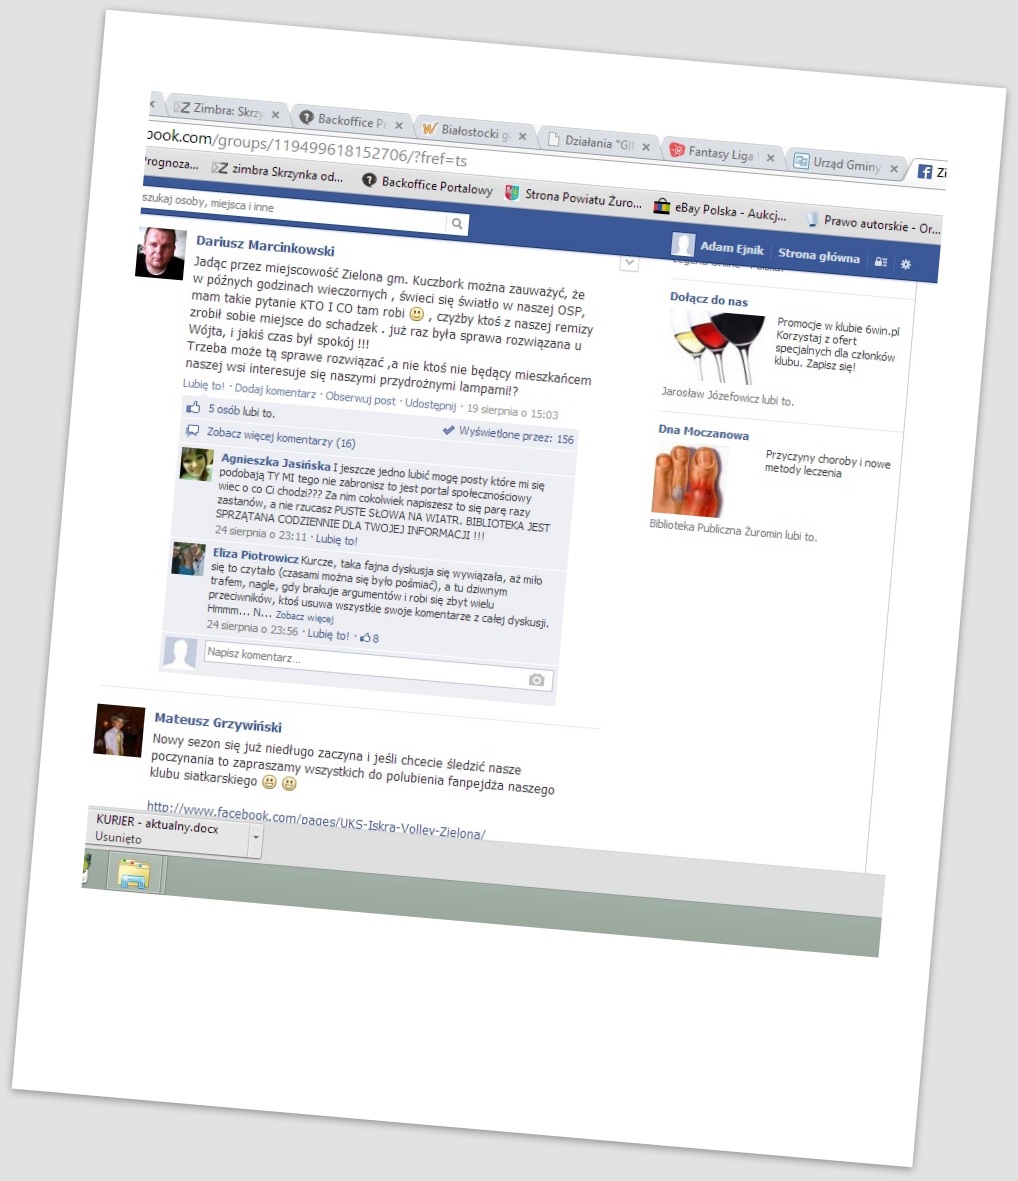
Task: Click the speech bubble icon to see more comments
Action: (x=192, y=430)
